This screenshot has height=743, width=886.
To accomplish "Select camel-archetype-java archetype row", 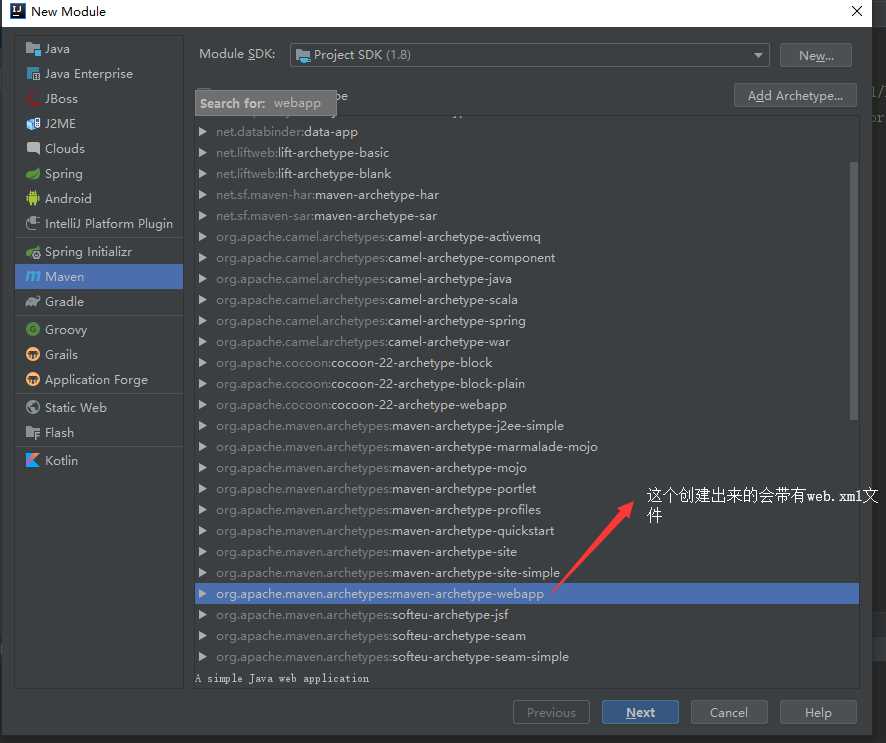I will click(527, 279).
